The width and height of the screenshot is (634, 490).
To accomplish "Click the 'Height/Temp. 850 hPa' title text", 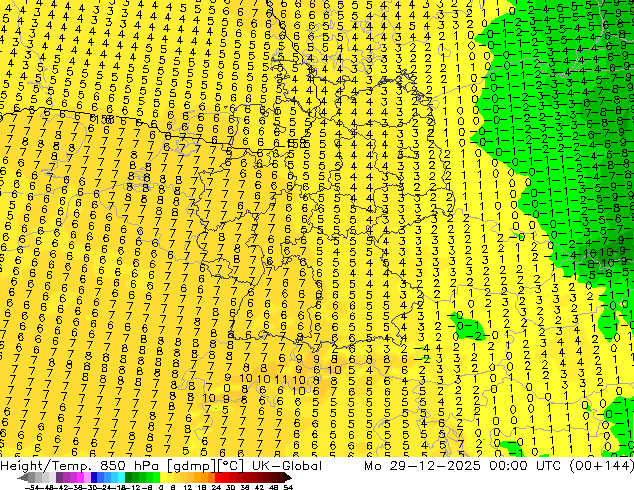I will (81, 466).
